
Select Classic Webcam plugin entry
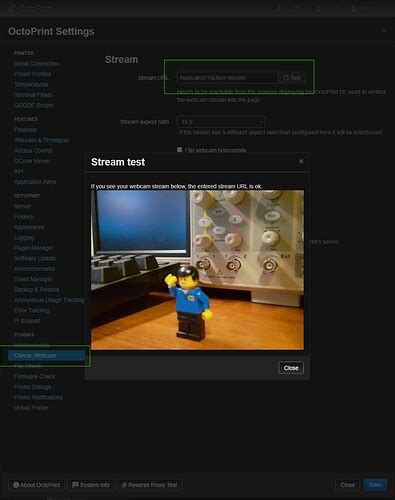tap(46, 356)
